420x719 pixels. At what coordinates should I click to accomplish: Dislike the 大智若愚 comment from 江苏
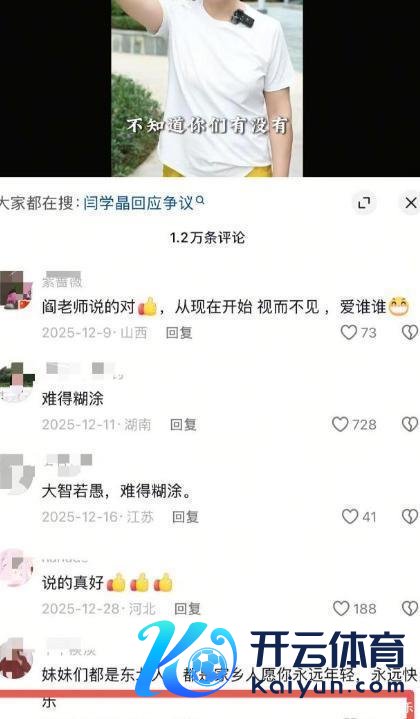point(410,516)
